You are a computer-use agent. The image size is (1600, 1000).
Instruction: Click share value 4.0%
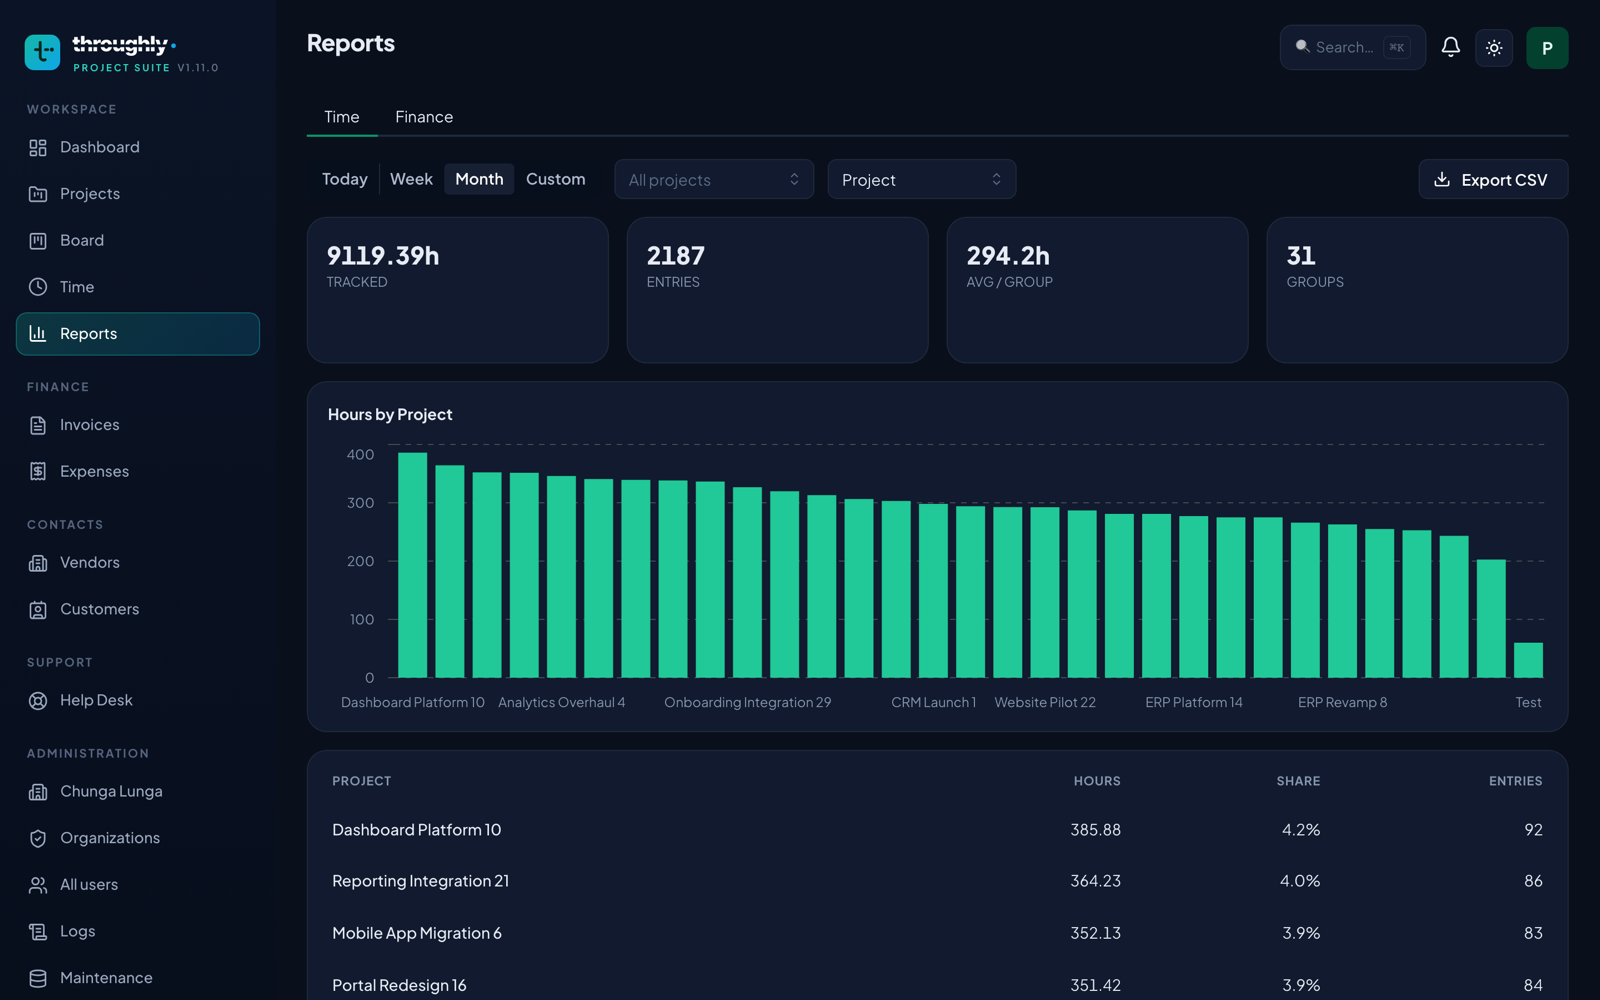[x=1300, y=881]
